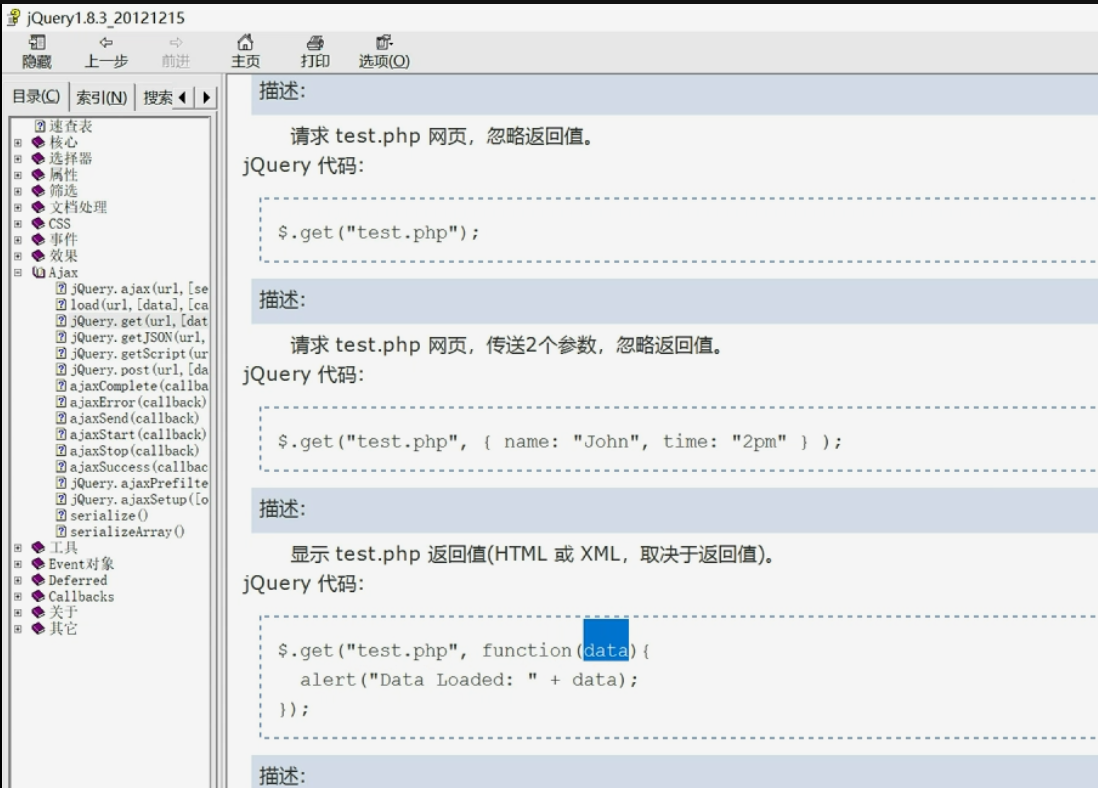The image size is (1098, 788).
Task: Expand the 文档处理 tree node
Action: pos(18,207)
